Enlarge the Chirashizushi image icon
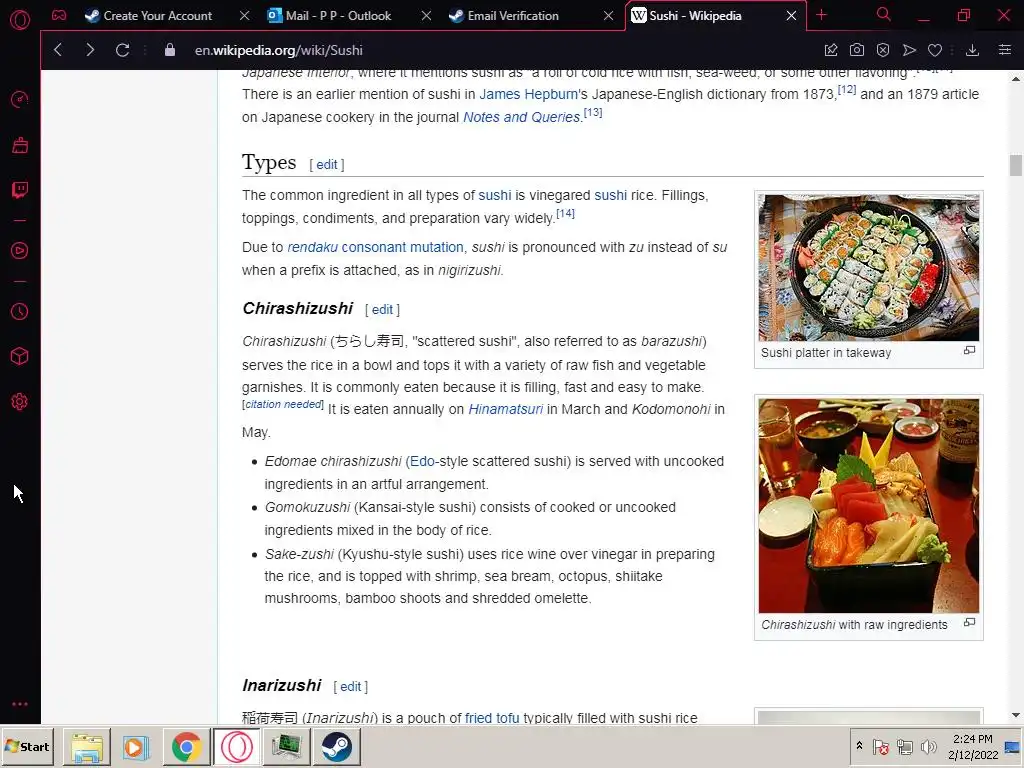Screen dimensions: 1024x768 click(x=970, y=622)
